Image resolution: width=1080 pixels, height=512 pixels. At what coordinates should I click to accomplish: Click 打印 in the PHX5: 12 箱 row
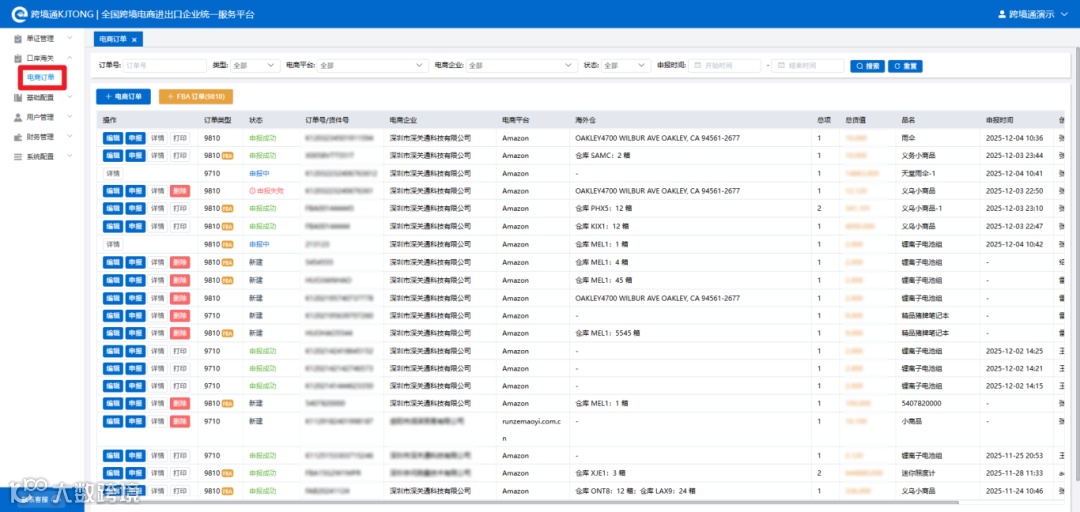tap(179, 209)
